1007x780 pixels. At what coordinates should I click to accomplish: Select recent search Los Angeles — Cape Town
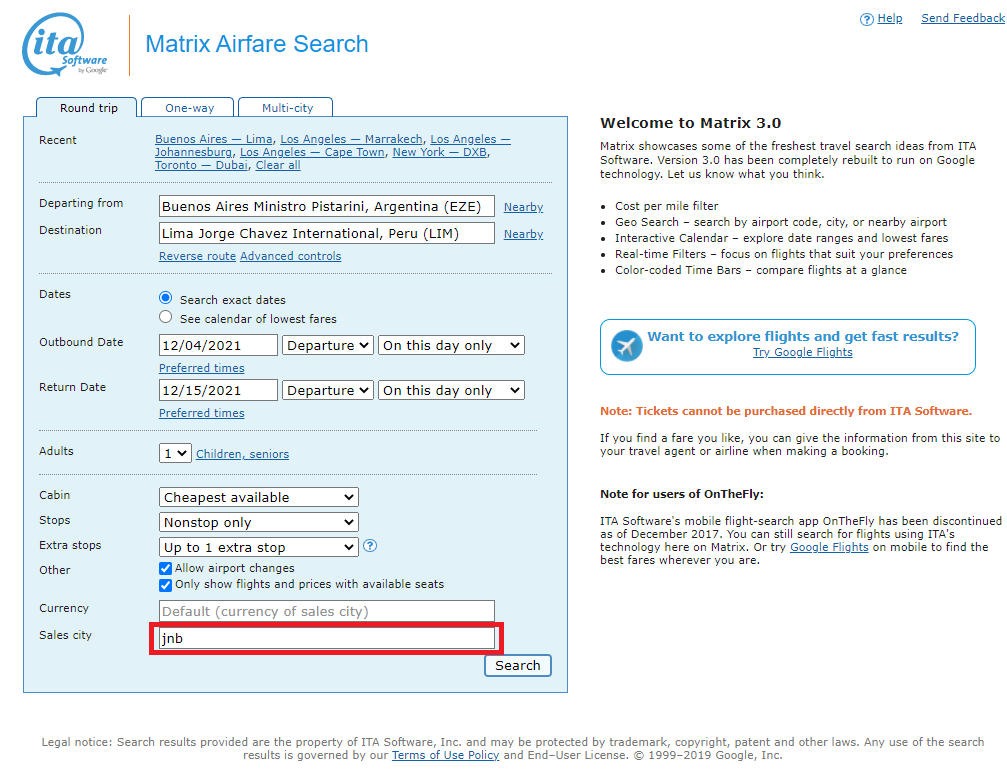click(312, 152)
